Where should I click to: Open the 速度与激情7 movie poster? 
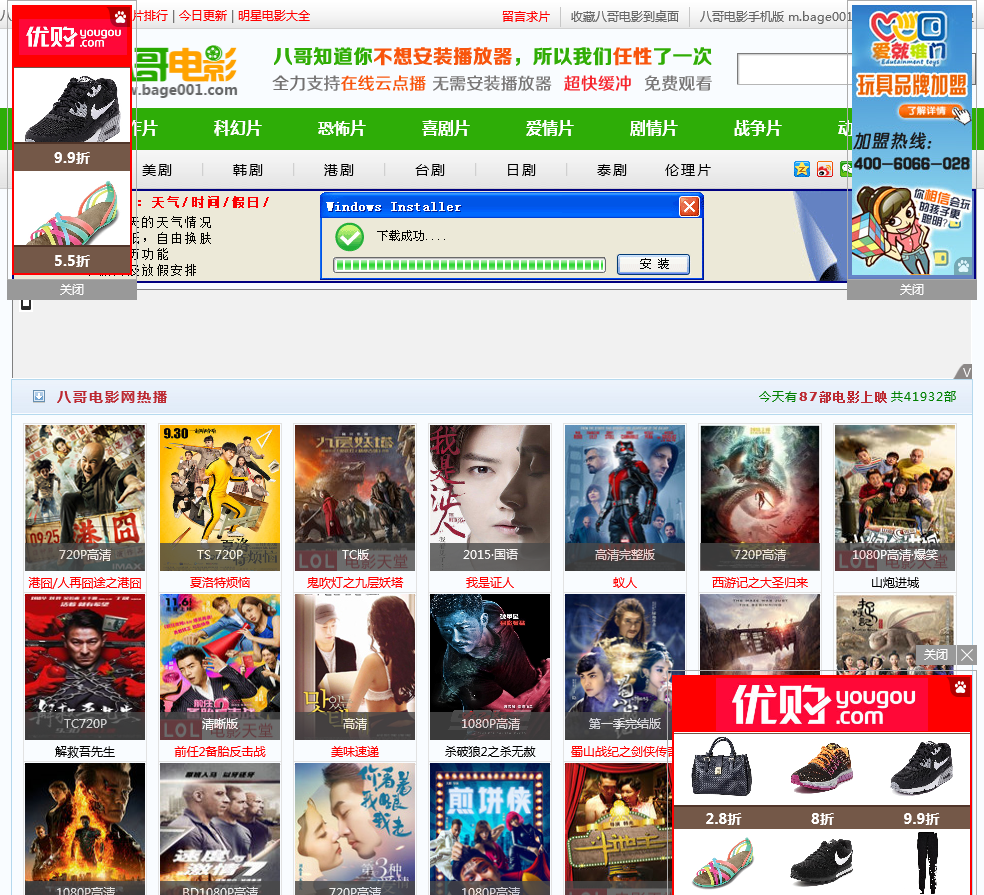coord(220,829)
